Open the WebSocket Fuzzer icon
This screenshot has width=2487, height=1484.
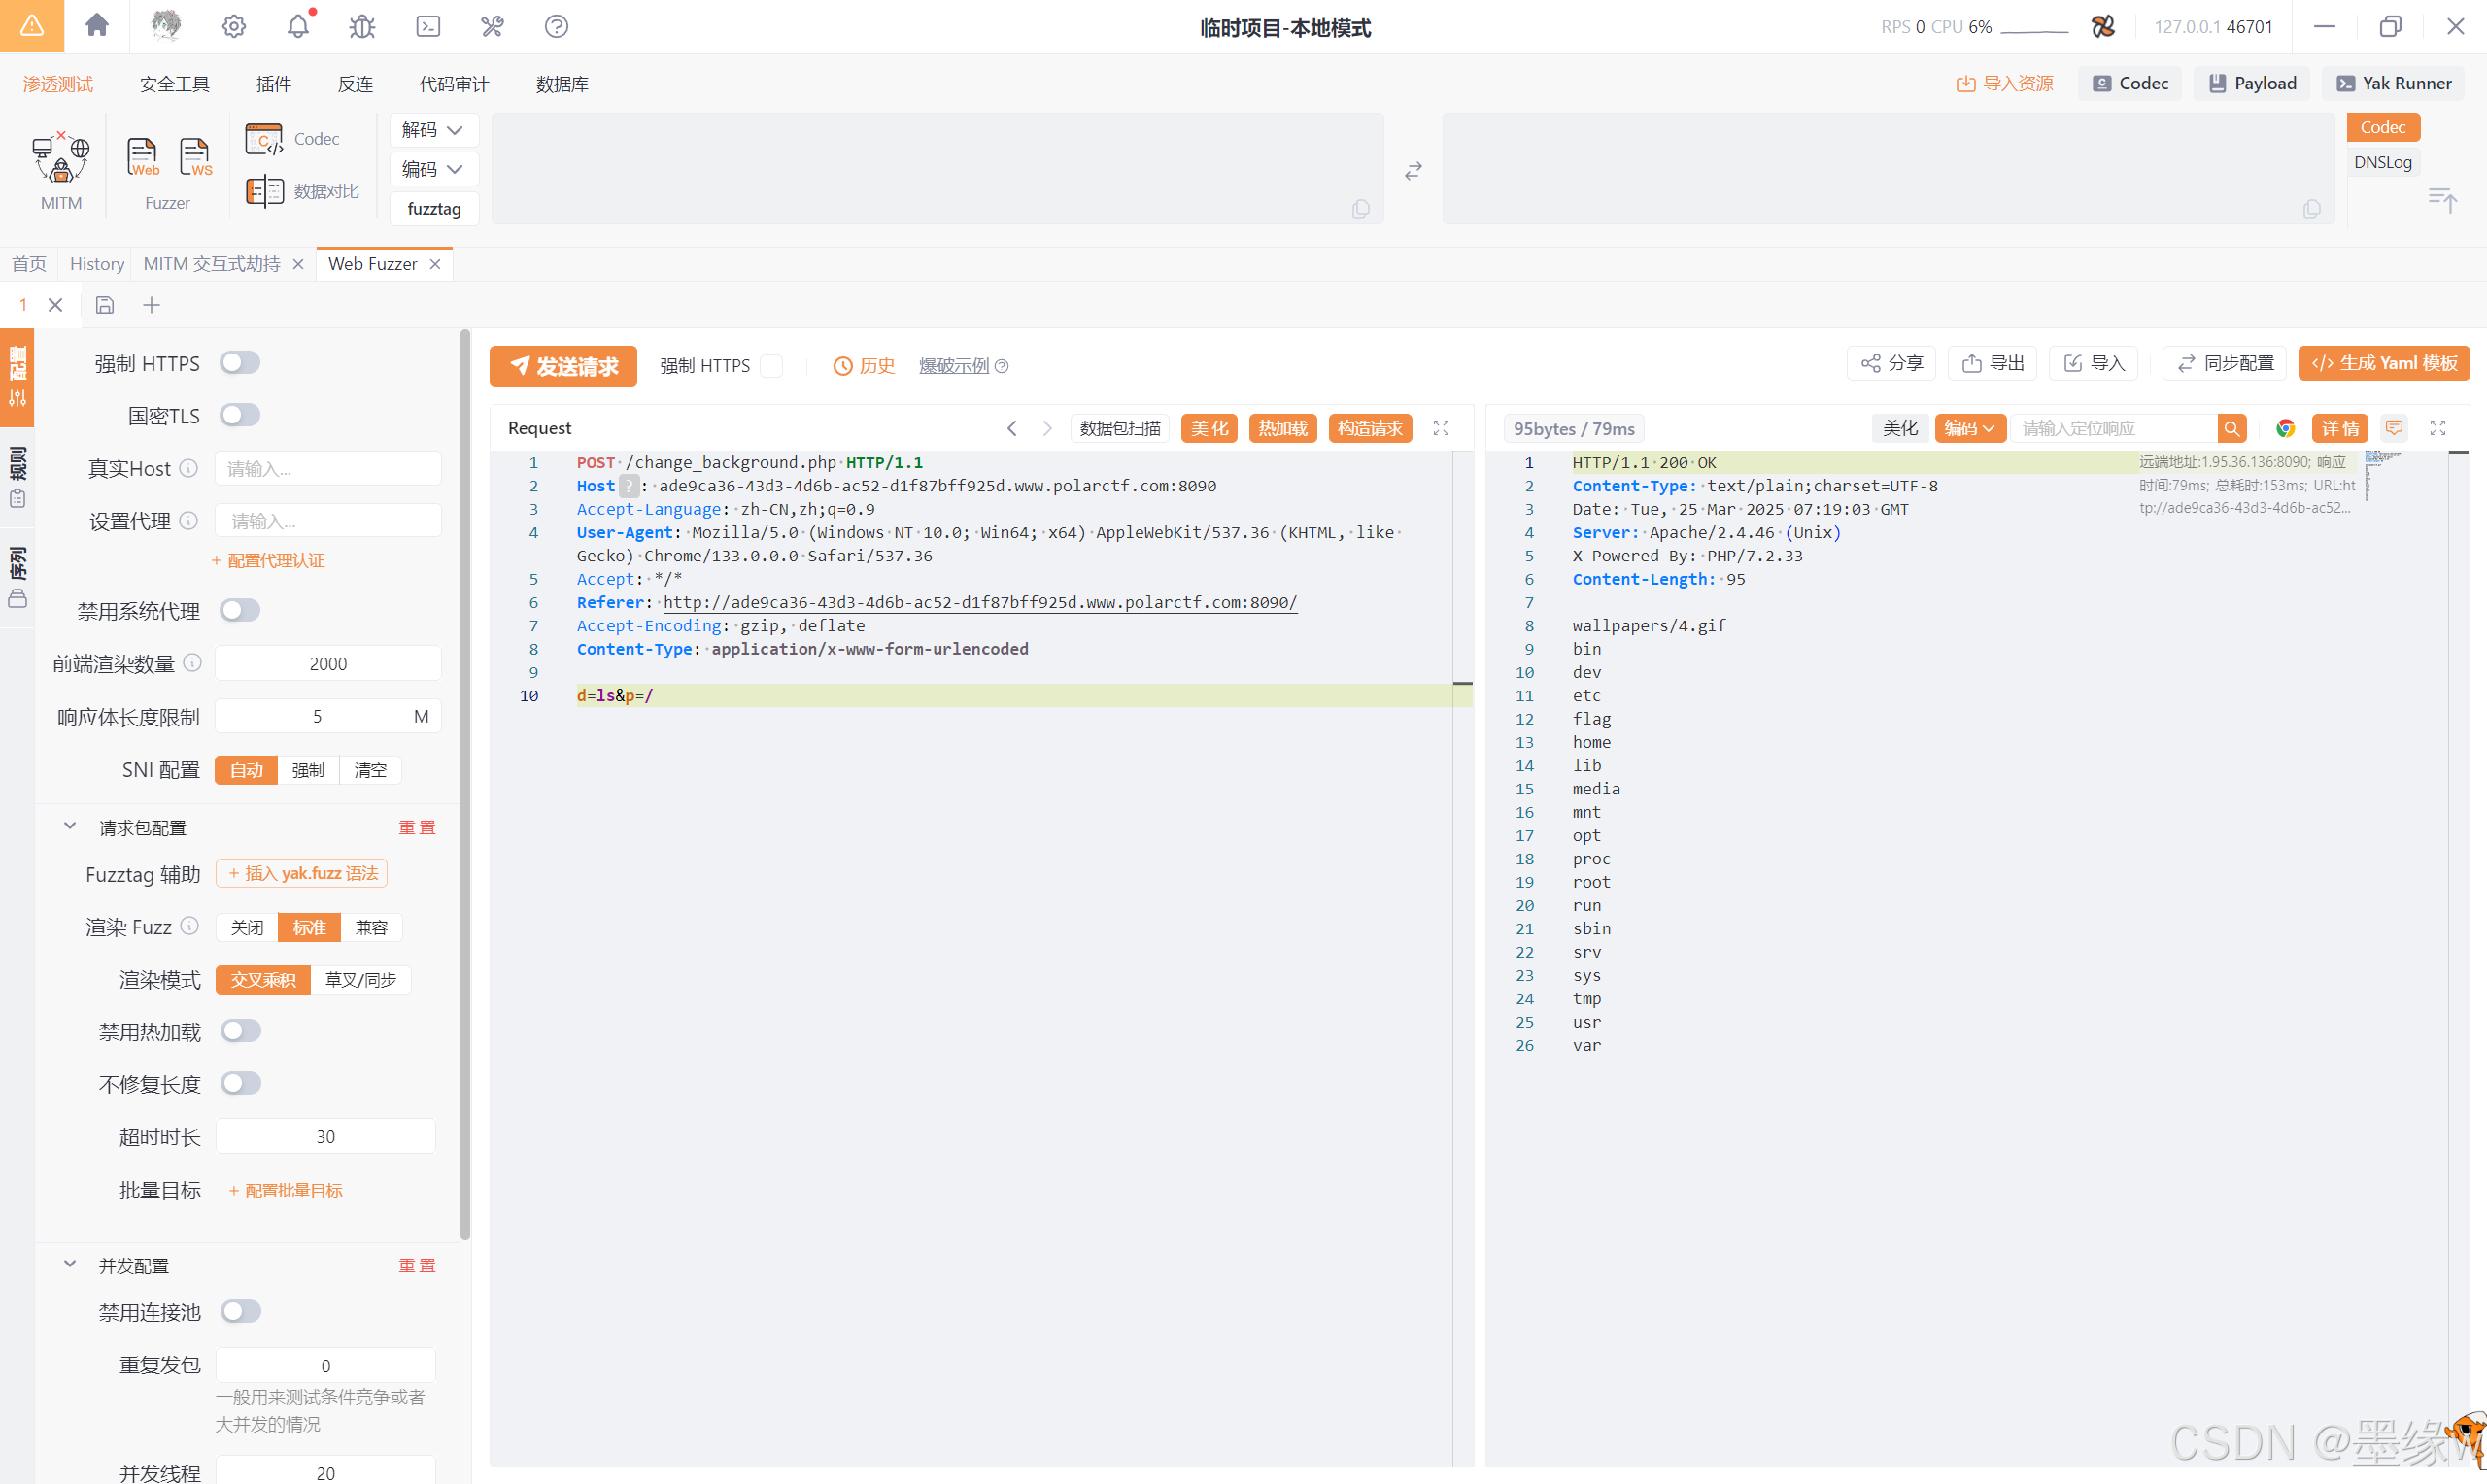pyautogui.click(x=195, y=158)
